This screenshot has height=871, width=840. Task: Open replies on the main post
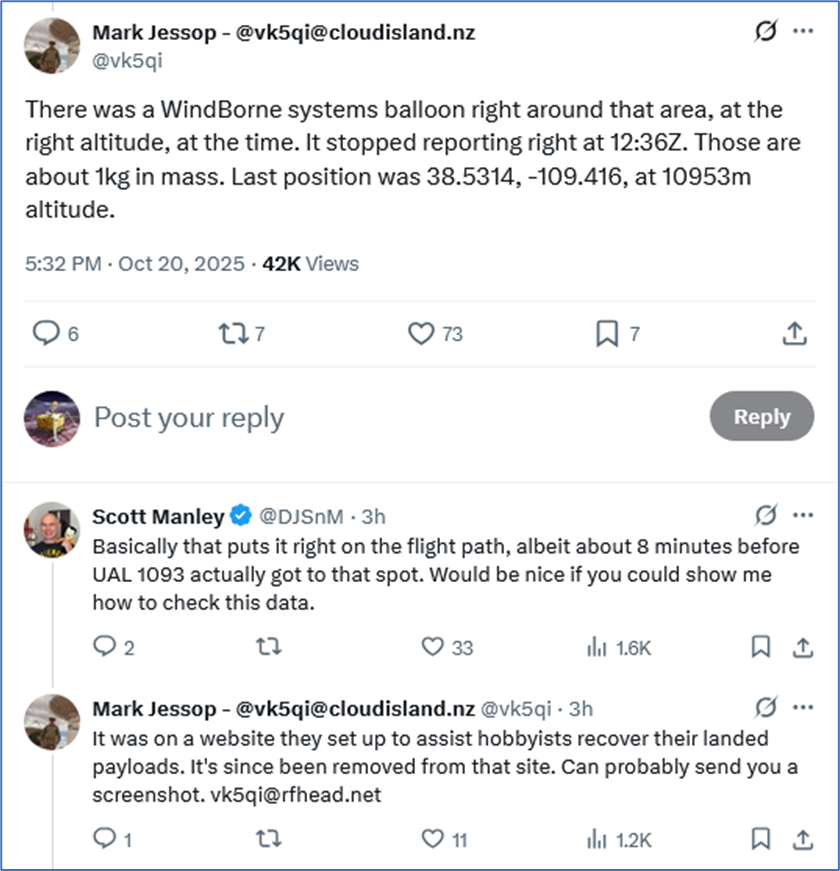coord(47,334)
